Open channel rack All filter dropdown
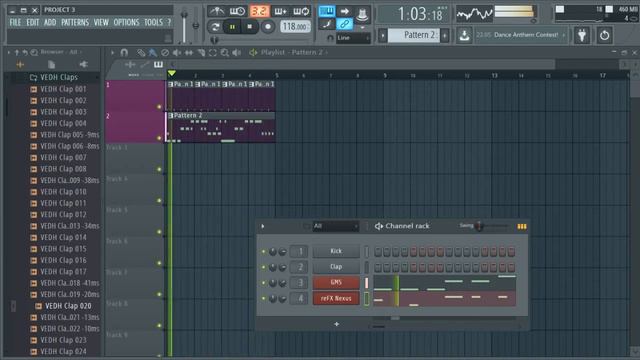The height and width of the screenshot is (360, 640). pos(336,226)
